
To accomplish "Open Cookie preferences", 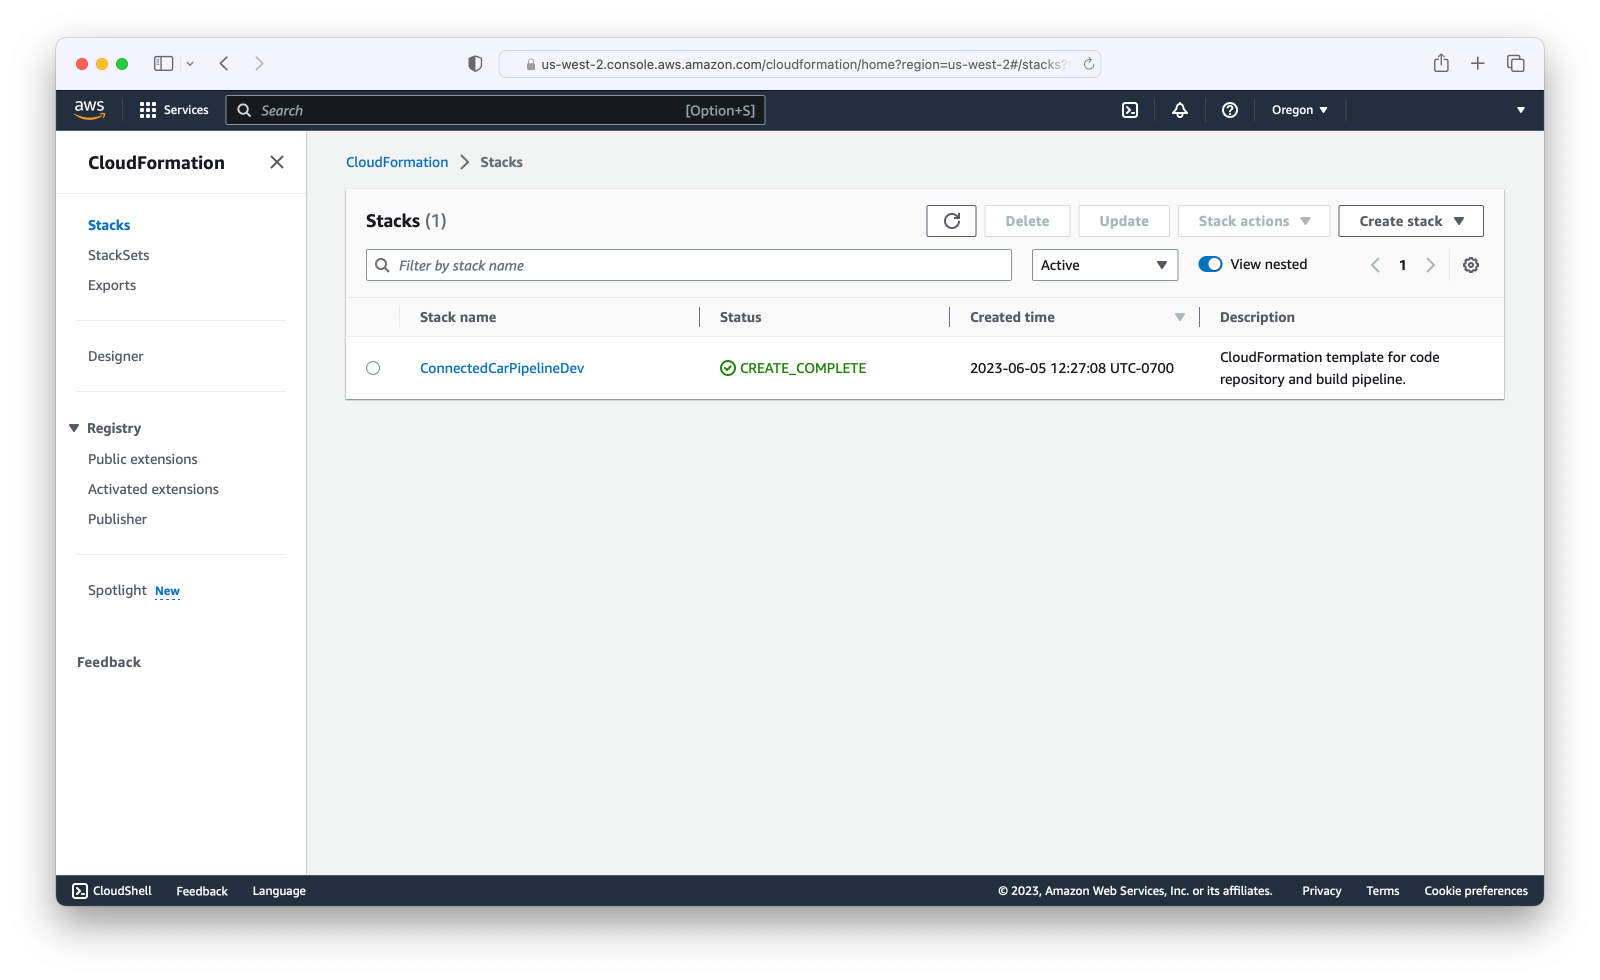I will coord(1476,891).
